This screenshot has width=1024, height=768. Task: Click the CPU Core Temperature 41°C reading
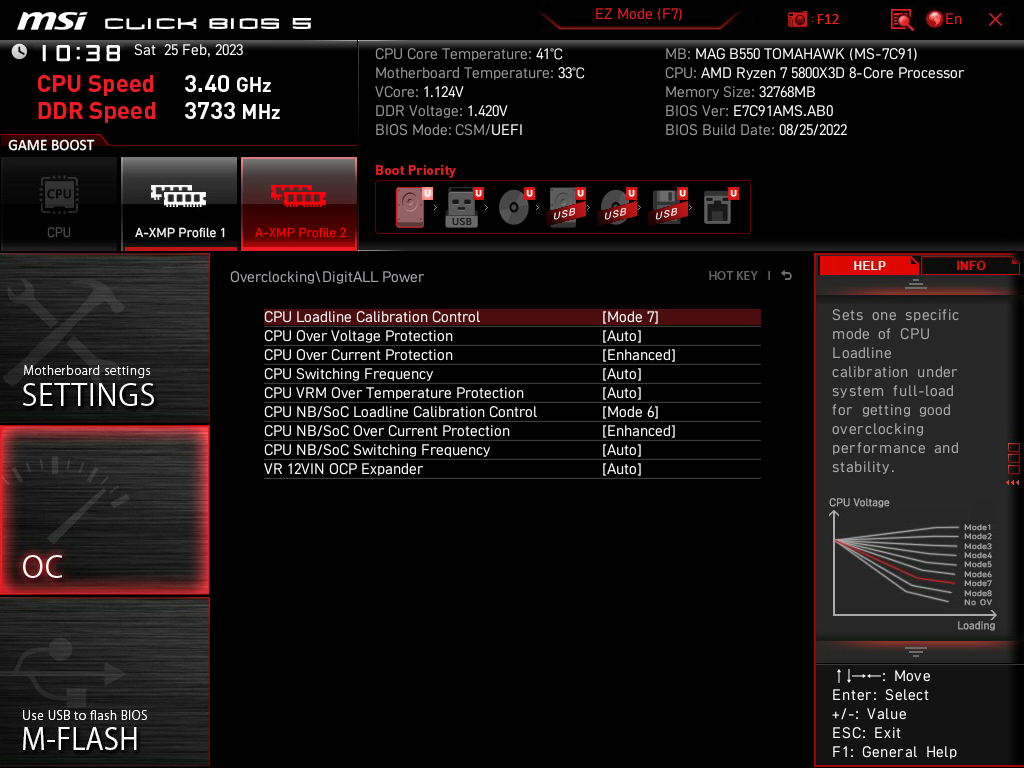point(469,54)
